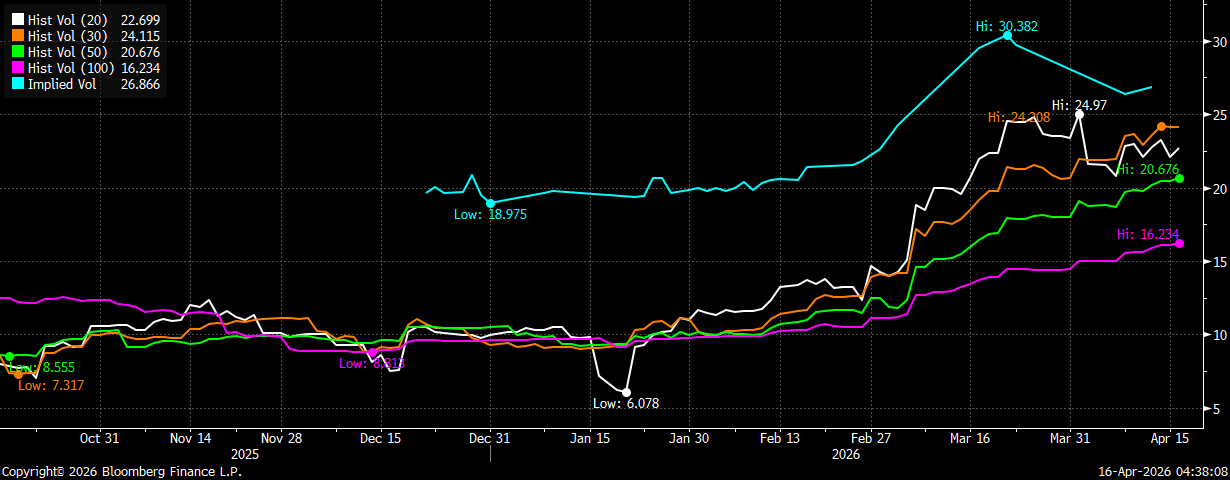Select the green endpoint marker Hi 20.676

[x=1180, y=178]
